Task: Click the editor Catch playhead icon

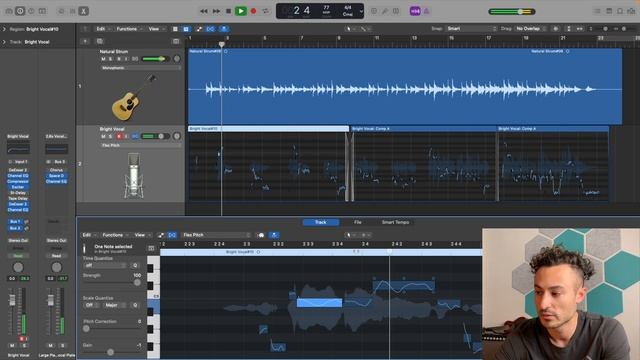Action: click(274, 235)
